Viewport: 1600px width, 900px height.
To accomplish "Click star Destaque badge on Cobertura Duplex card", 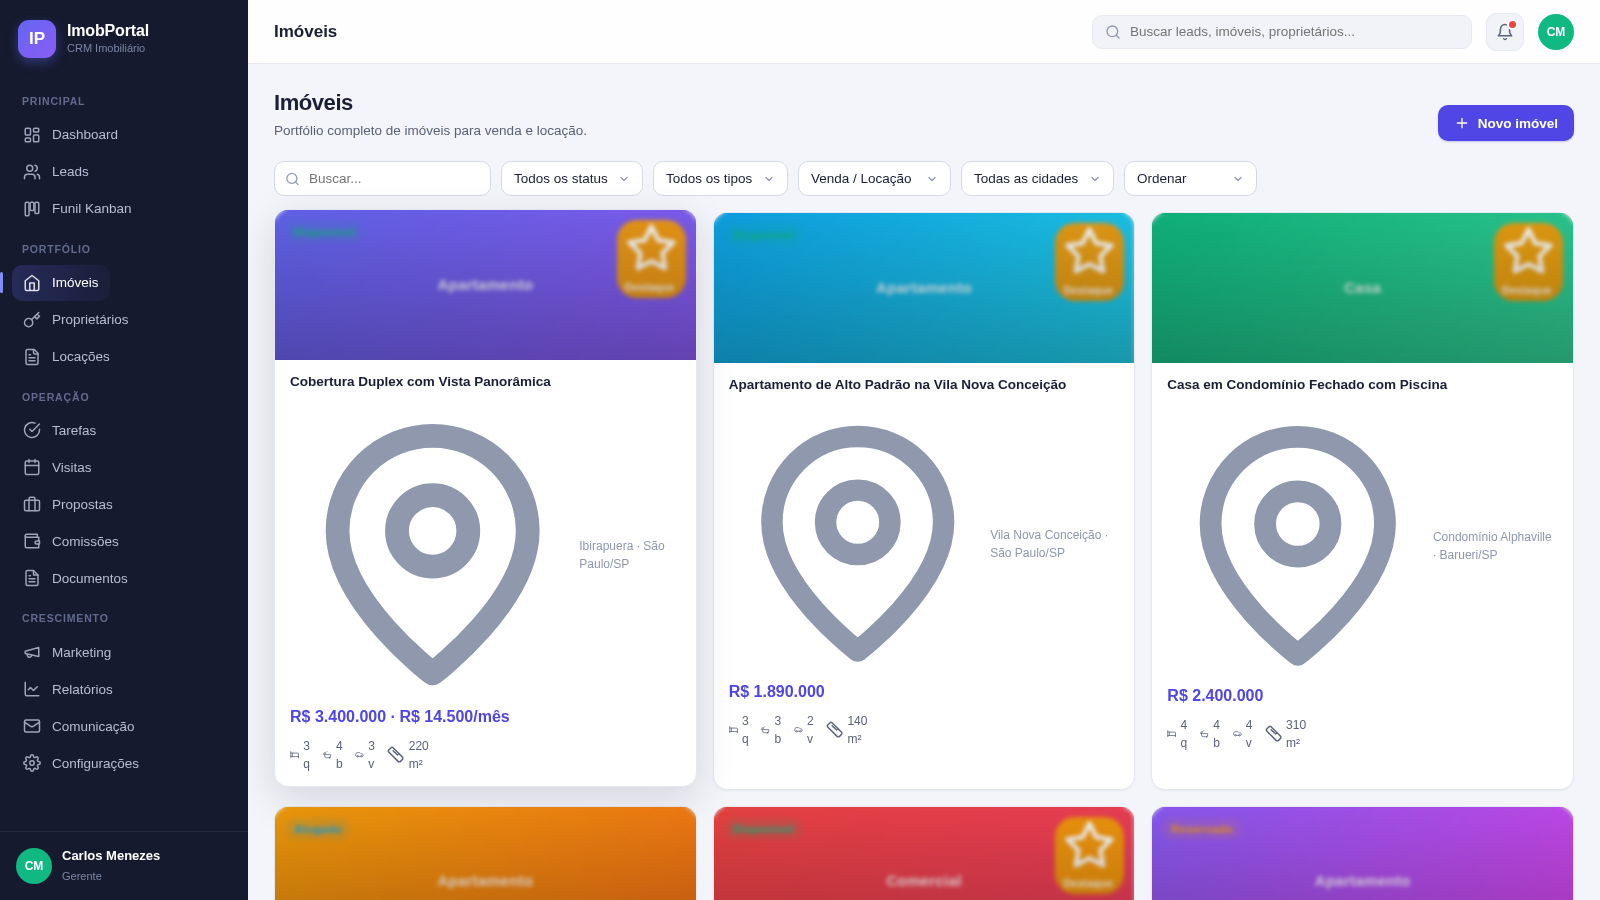I will coord(651,259).
